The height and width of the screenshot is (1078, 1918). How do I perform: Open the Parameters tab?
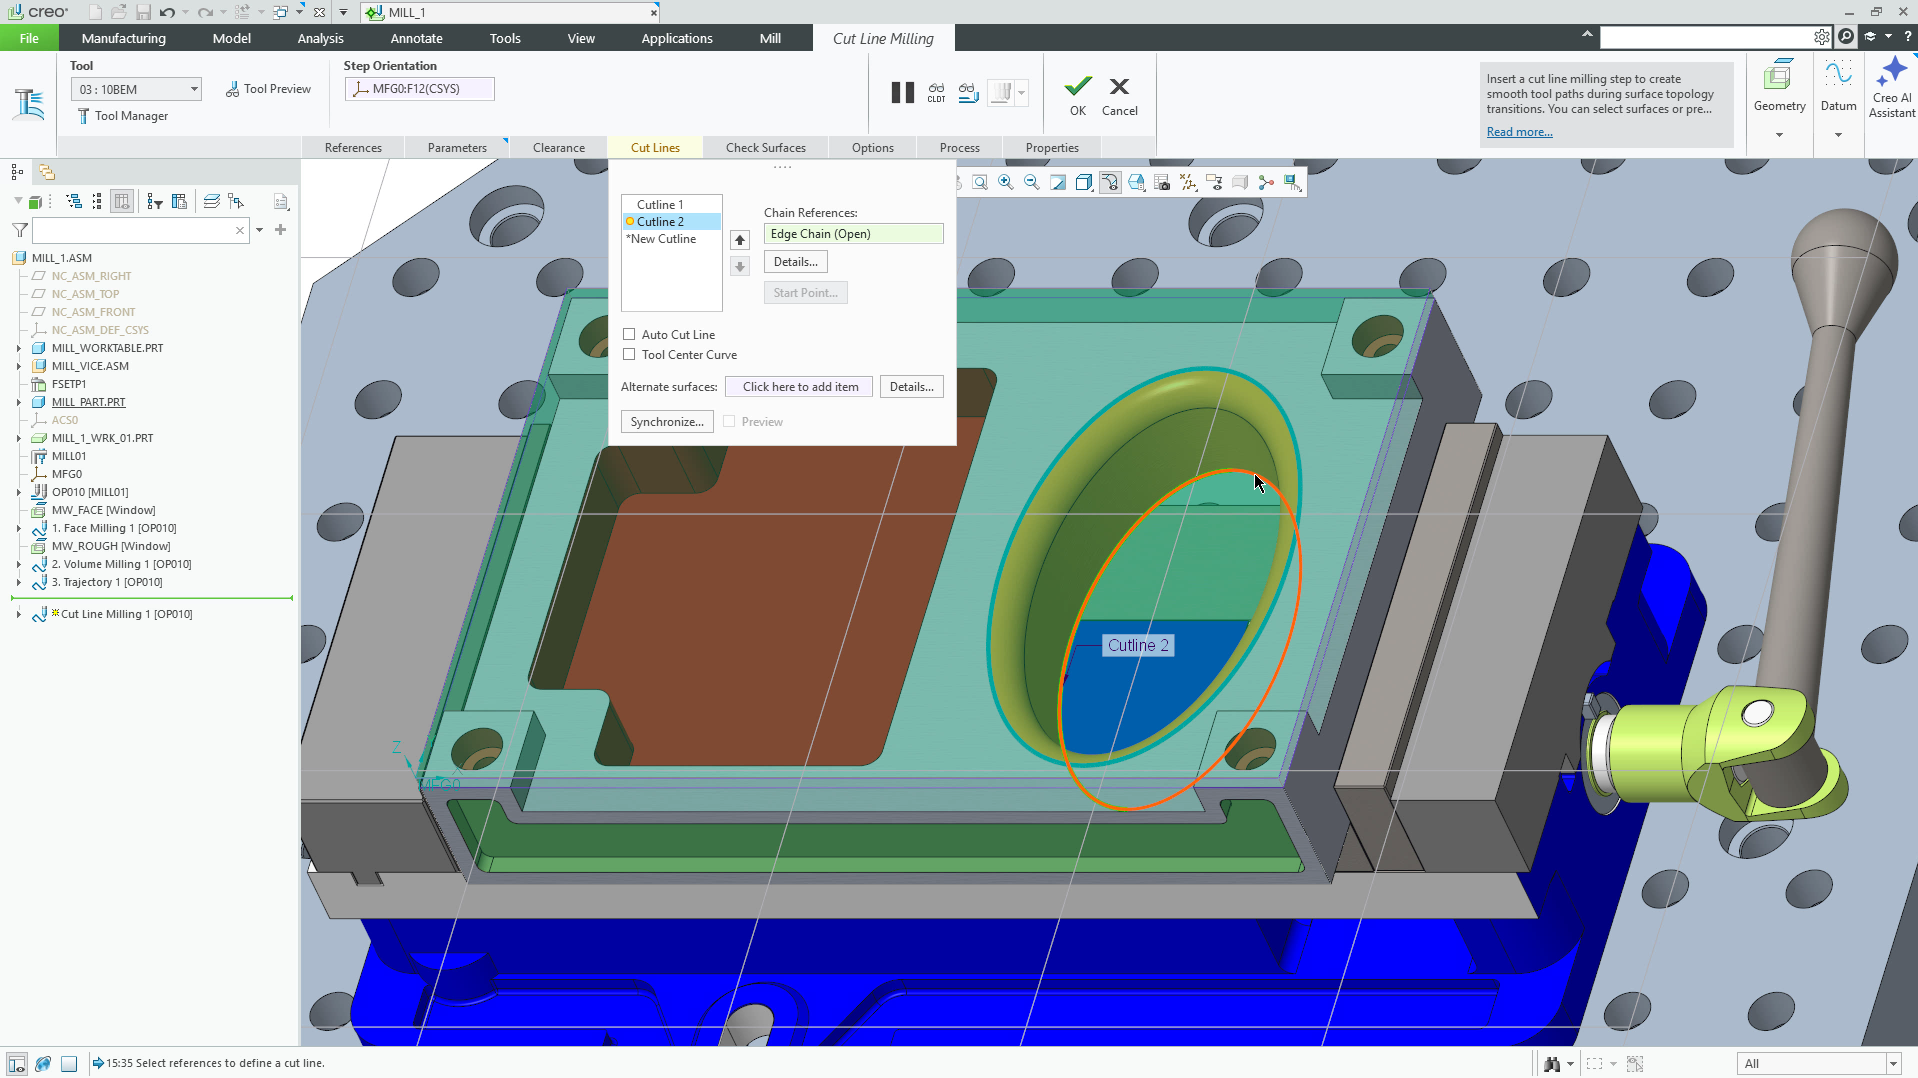pos(457,147)
